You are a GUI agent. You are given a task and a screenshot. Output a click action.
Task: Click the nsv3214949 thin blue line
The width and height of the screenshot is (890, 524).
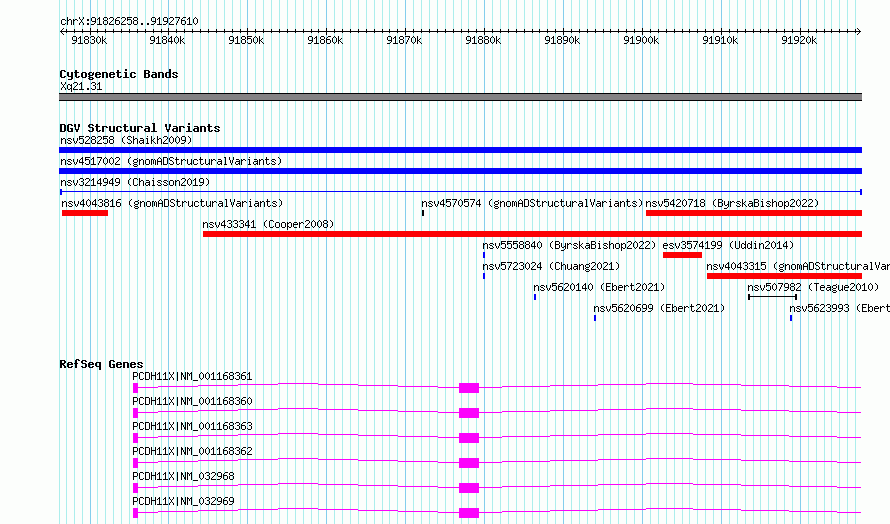pos(460,192)
